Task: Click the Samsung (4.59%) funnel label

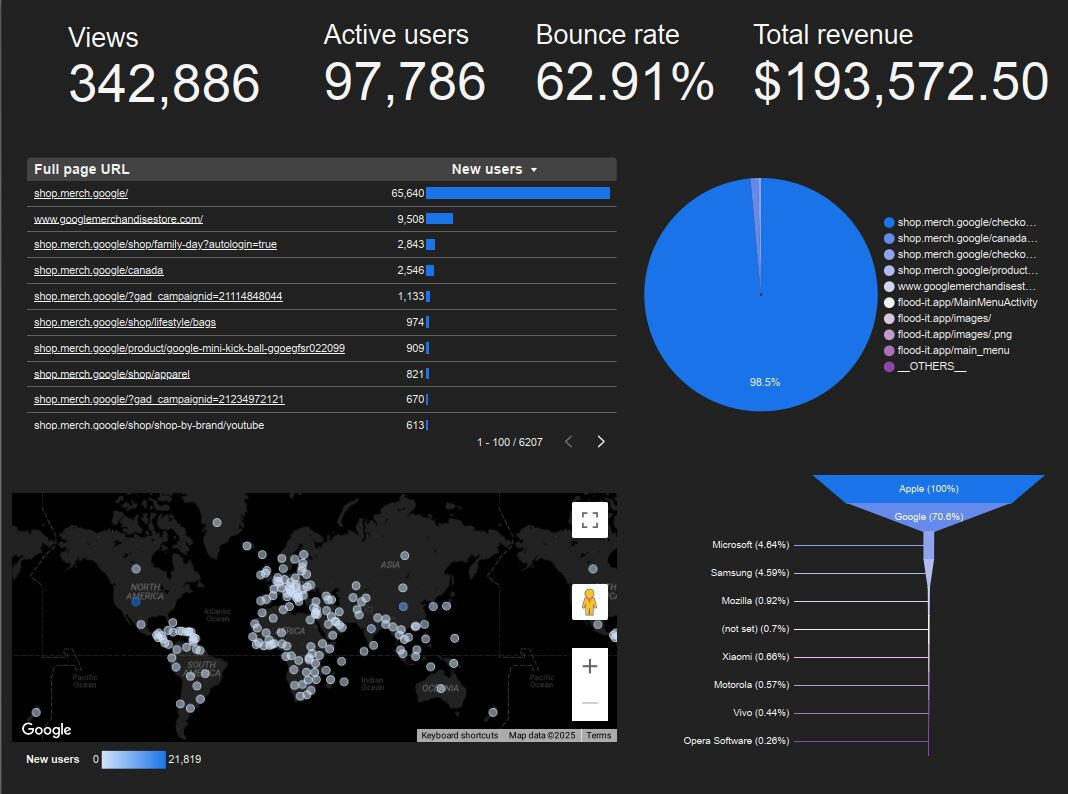Action: [749, 573]
